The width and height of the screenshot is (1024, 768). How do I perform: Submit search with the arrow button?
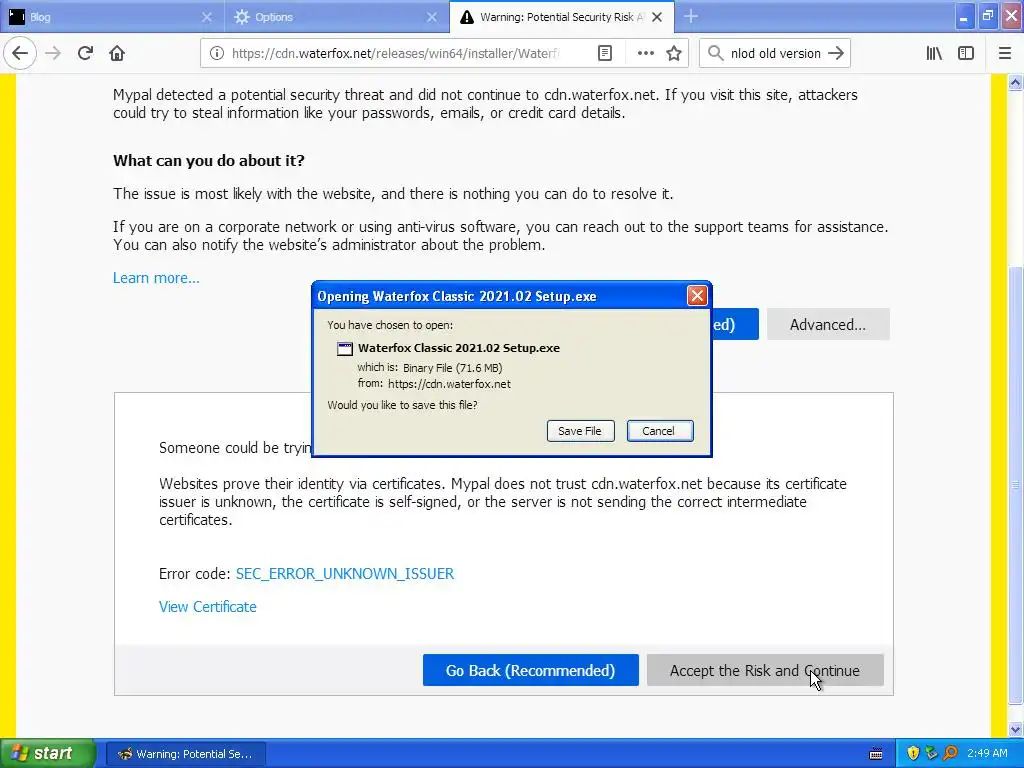click(x=835, y=54)
